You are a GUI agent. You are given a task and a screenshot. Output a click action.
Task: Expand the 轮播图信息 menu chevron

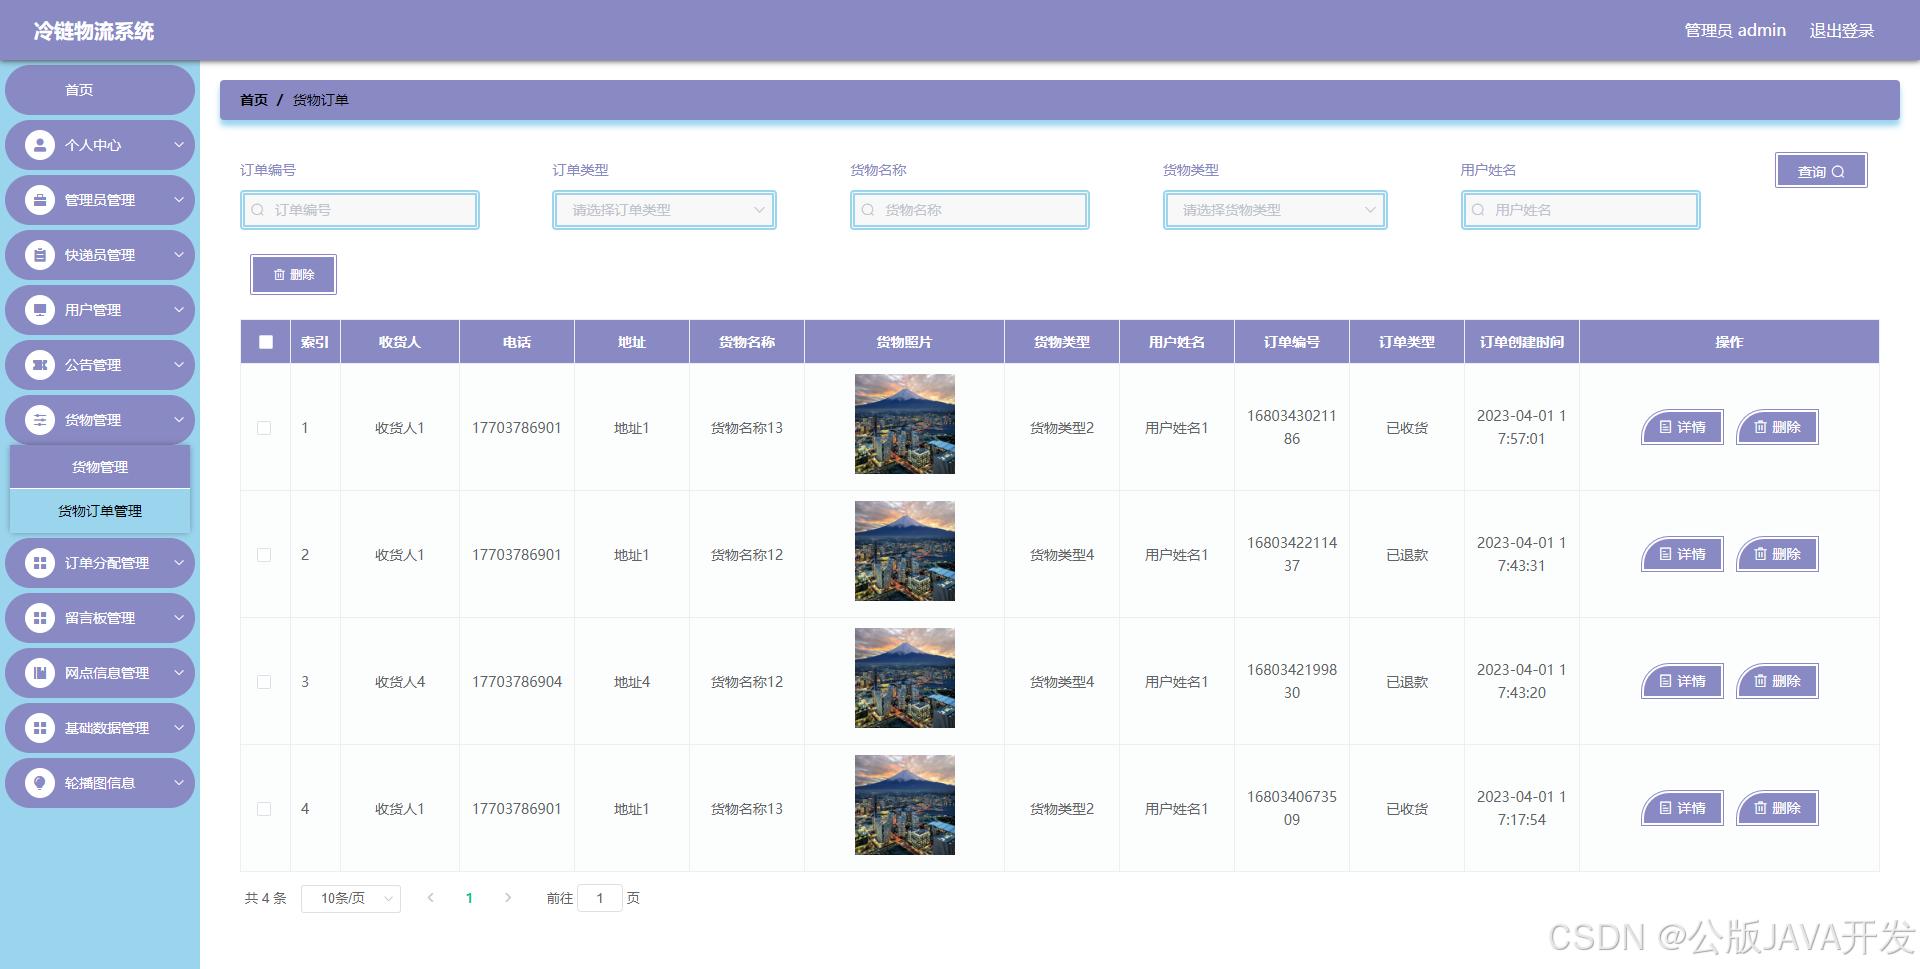pyautogui.click(x=179, y=783)
